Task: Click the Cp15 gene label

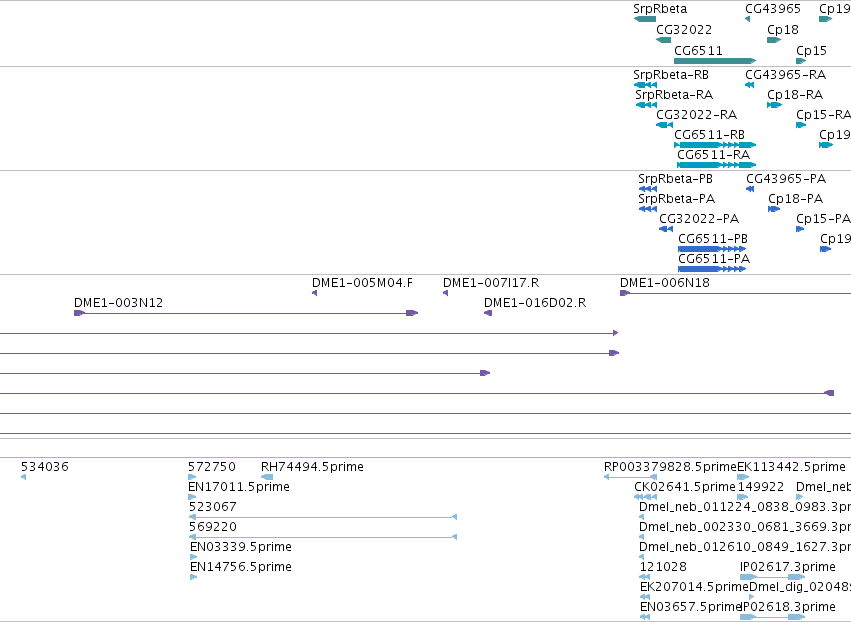Action: point(811,51)
